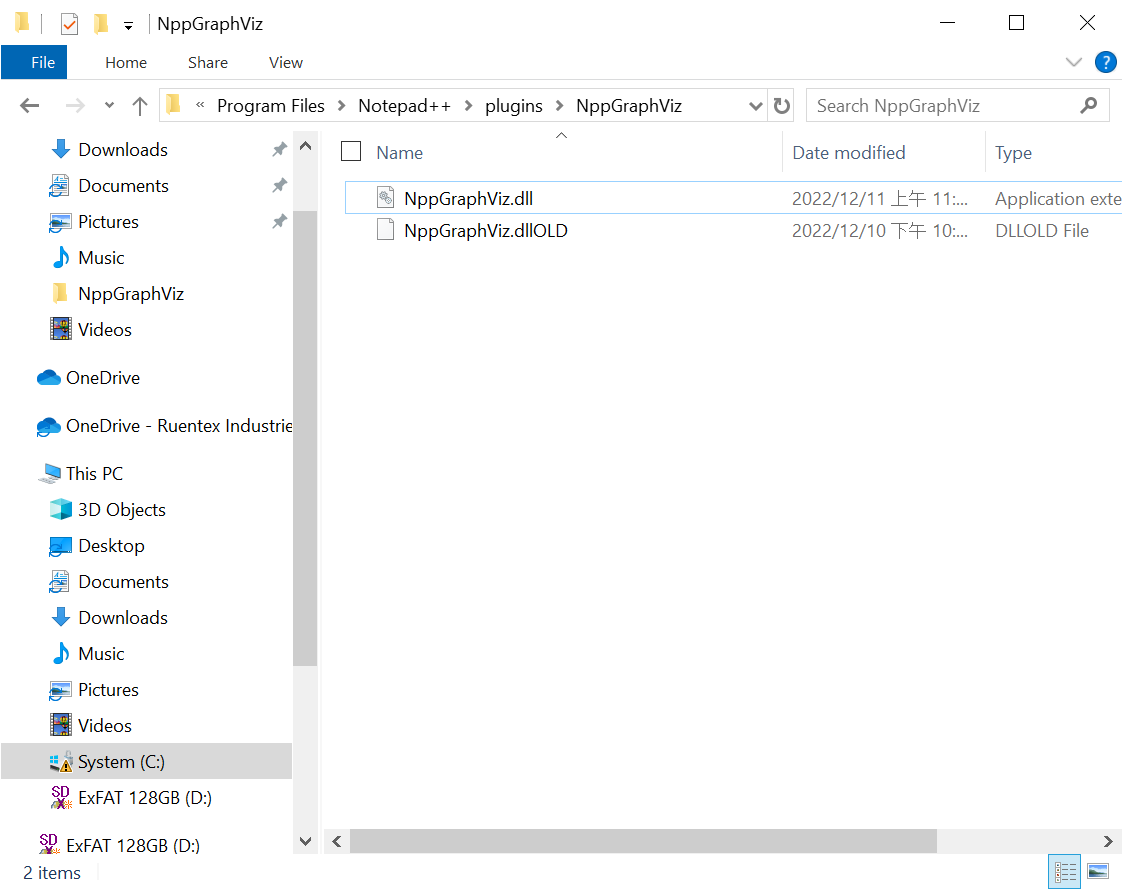The image size is (1123, 890).
Task: Refresh the NppGraphViz folder view
Action: (x=781, y=106)
